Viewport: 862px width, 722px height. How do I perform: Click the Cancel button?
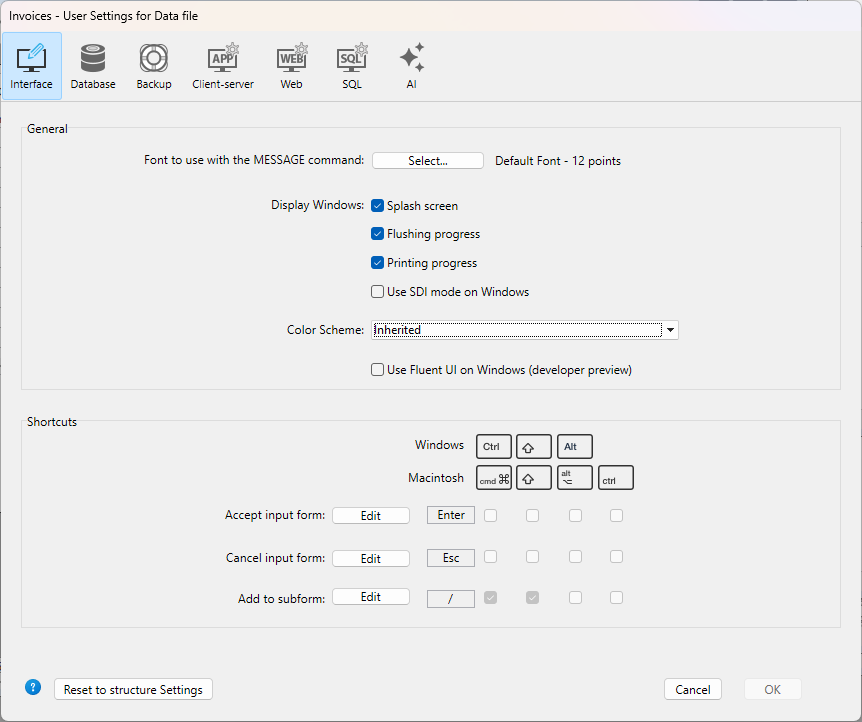point(692,689)
